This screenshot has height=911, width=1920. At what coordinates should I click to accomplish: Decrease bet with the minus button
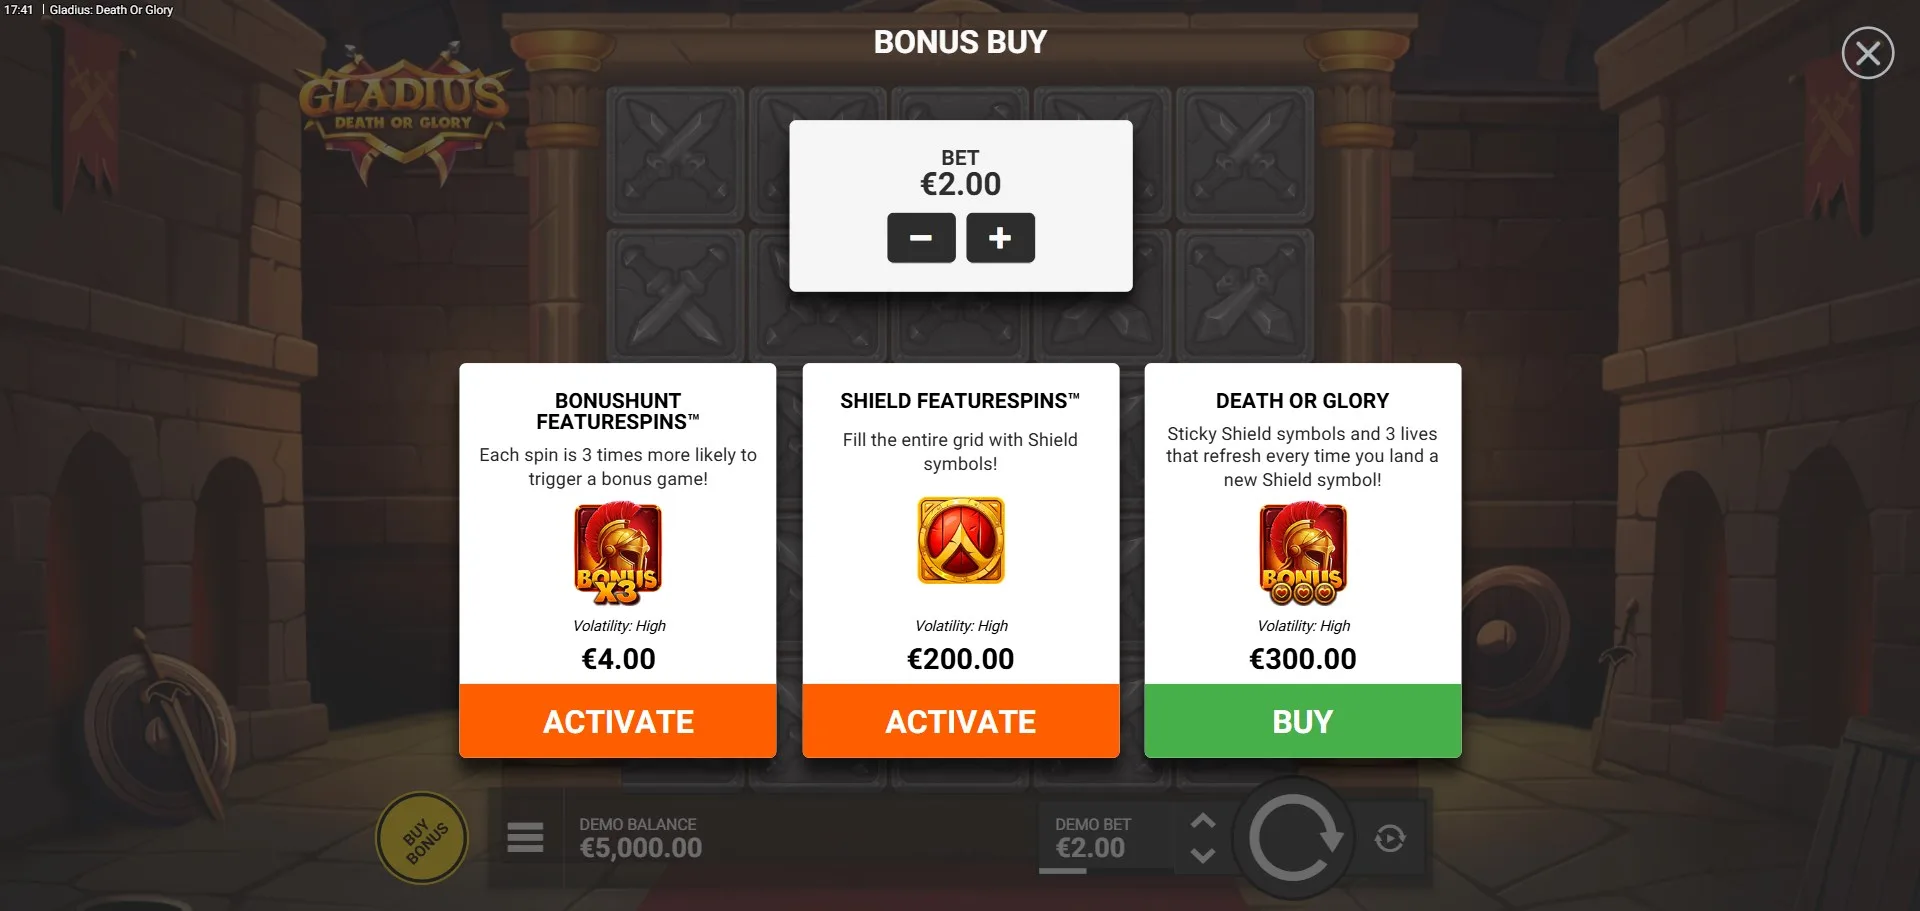pos(921,238)
